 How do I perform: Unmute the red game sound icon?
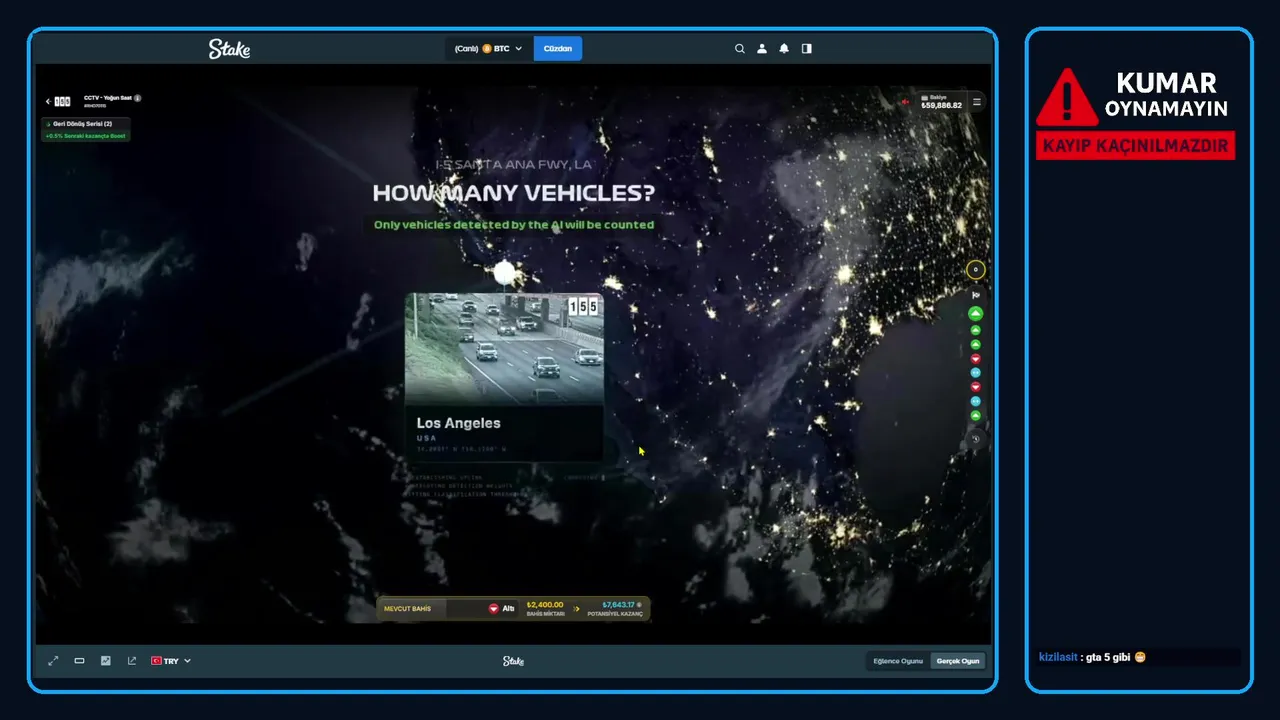click(x=905, y=101)
